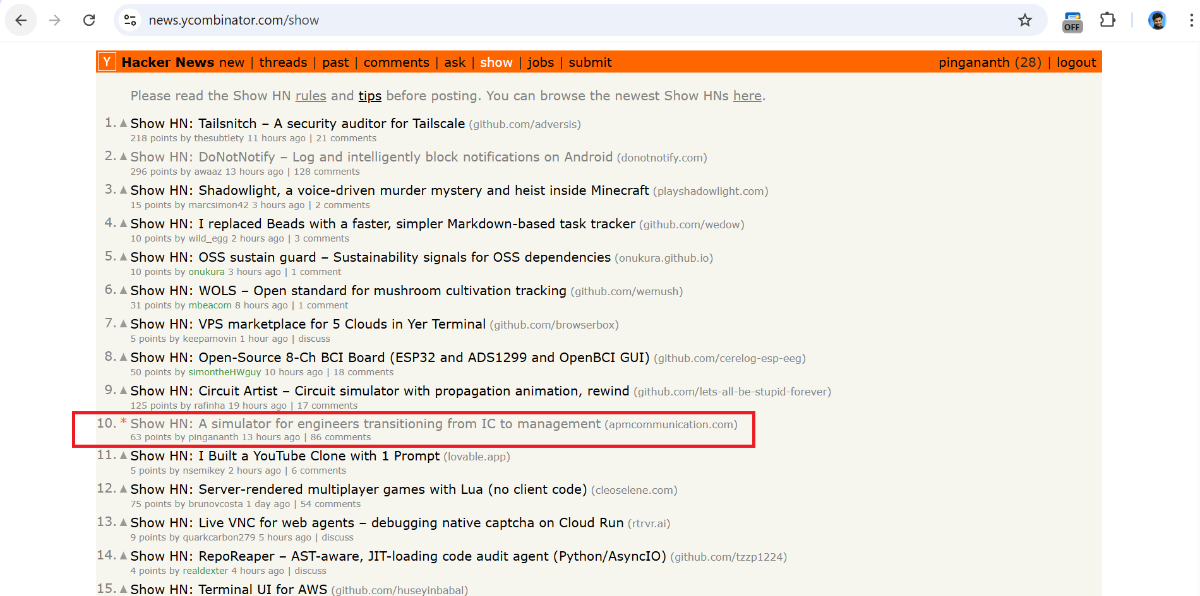Image resolution: width=1200 pixels, height=596 pixels.
Task: Upvote the Shadowlight Minecraft post
Action: 124,190
